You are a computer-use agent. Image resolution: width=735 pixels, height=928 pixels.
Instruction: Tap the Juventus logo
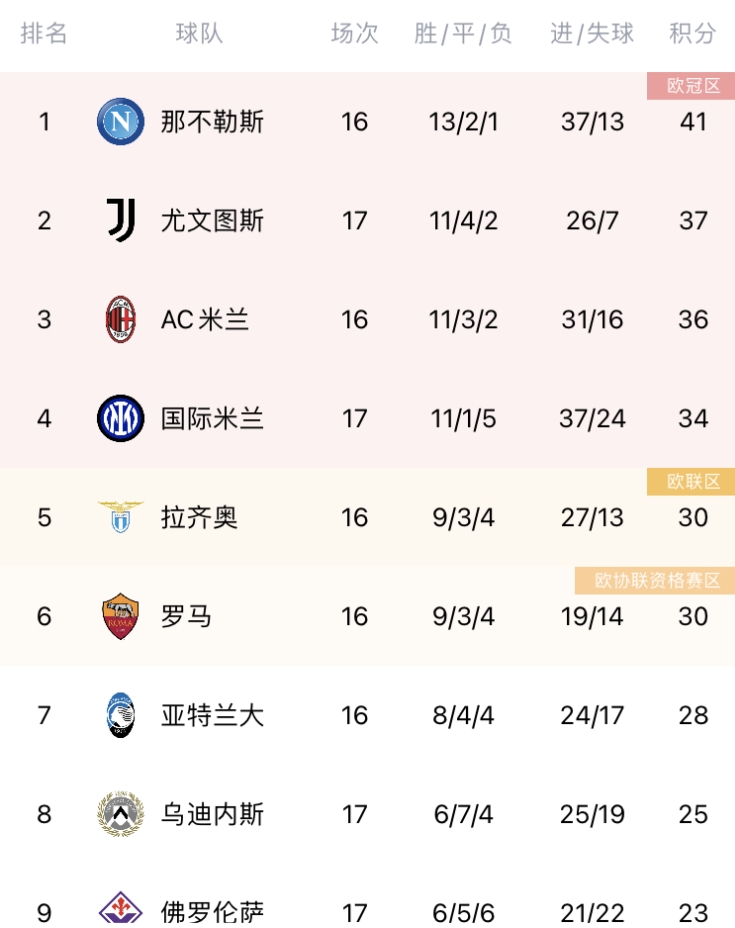[x=121, y=220]
